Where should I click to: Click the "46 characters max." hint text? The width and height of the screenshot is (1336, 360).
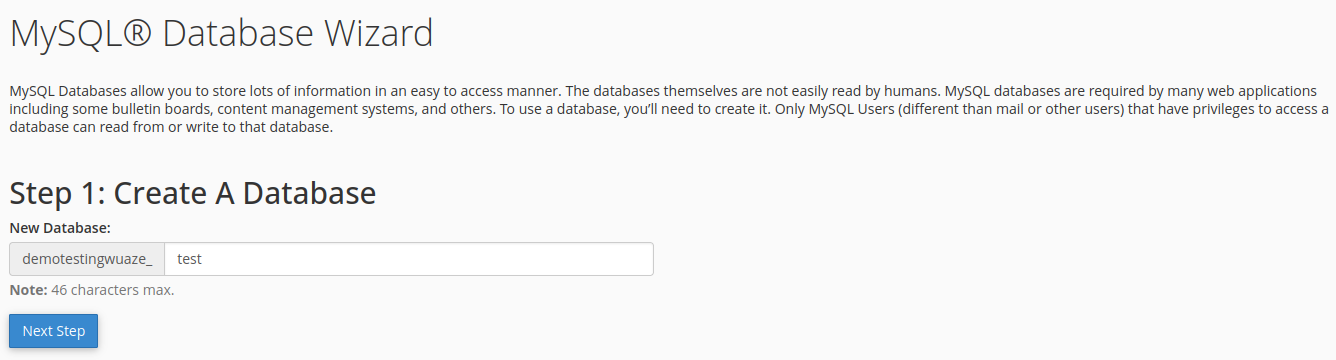click(x=113, y=290)
